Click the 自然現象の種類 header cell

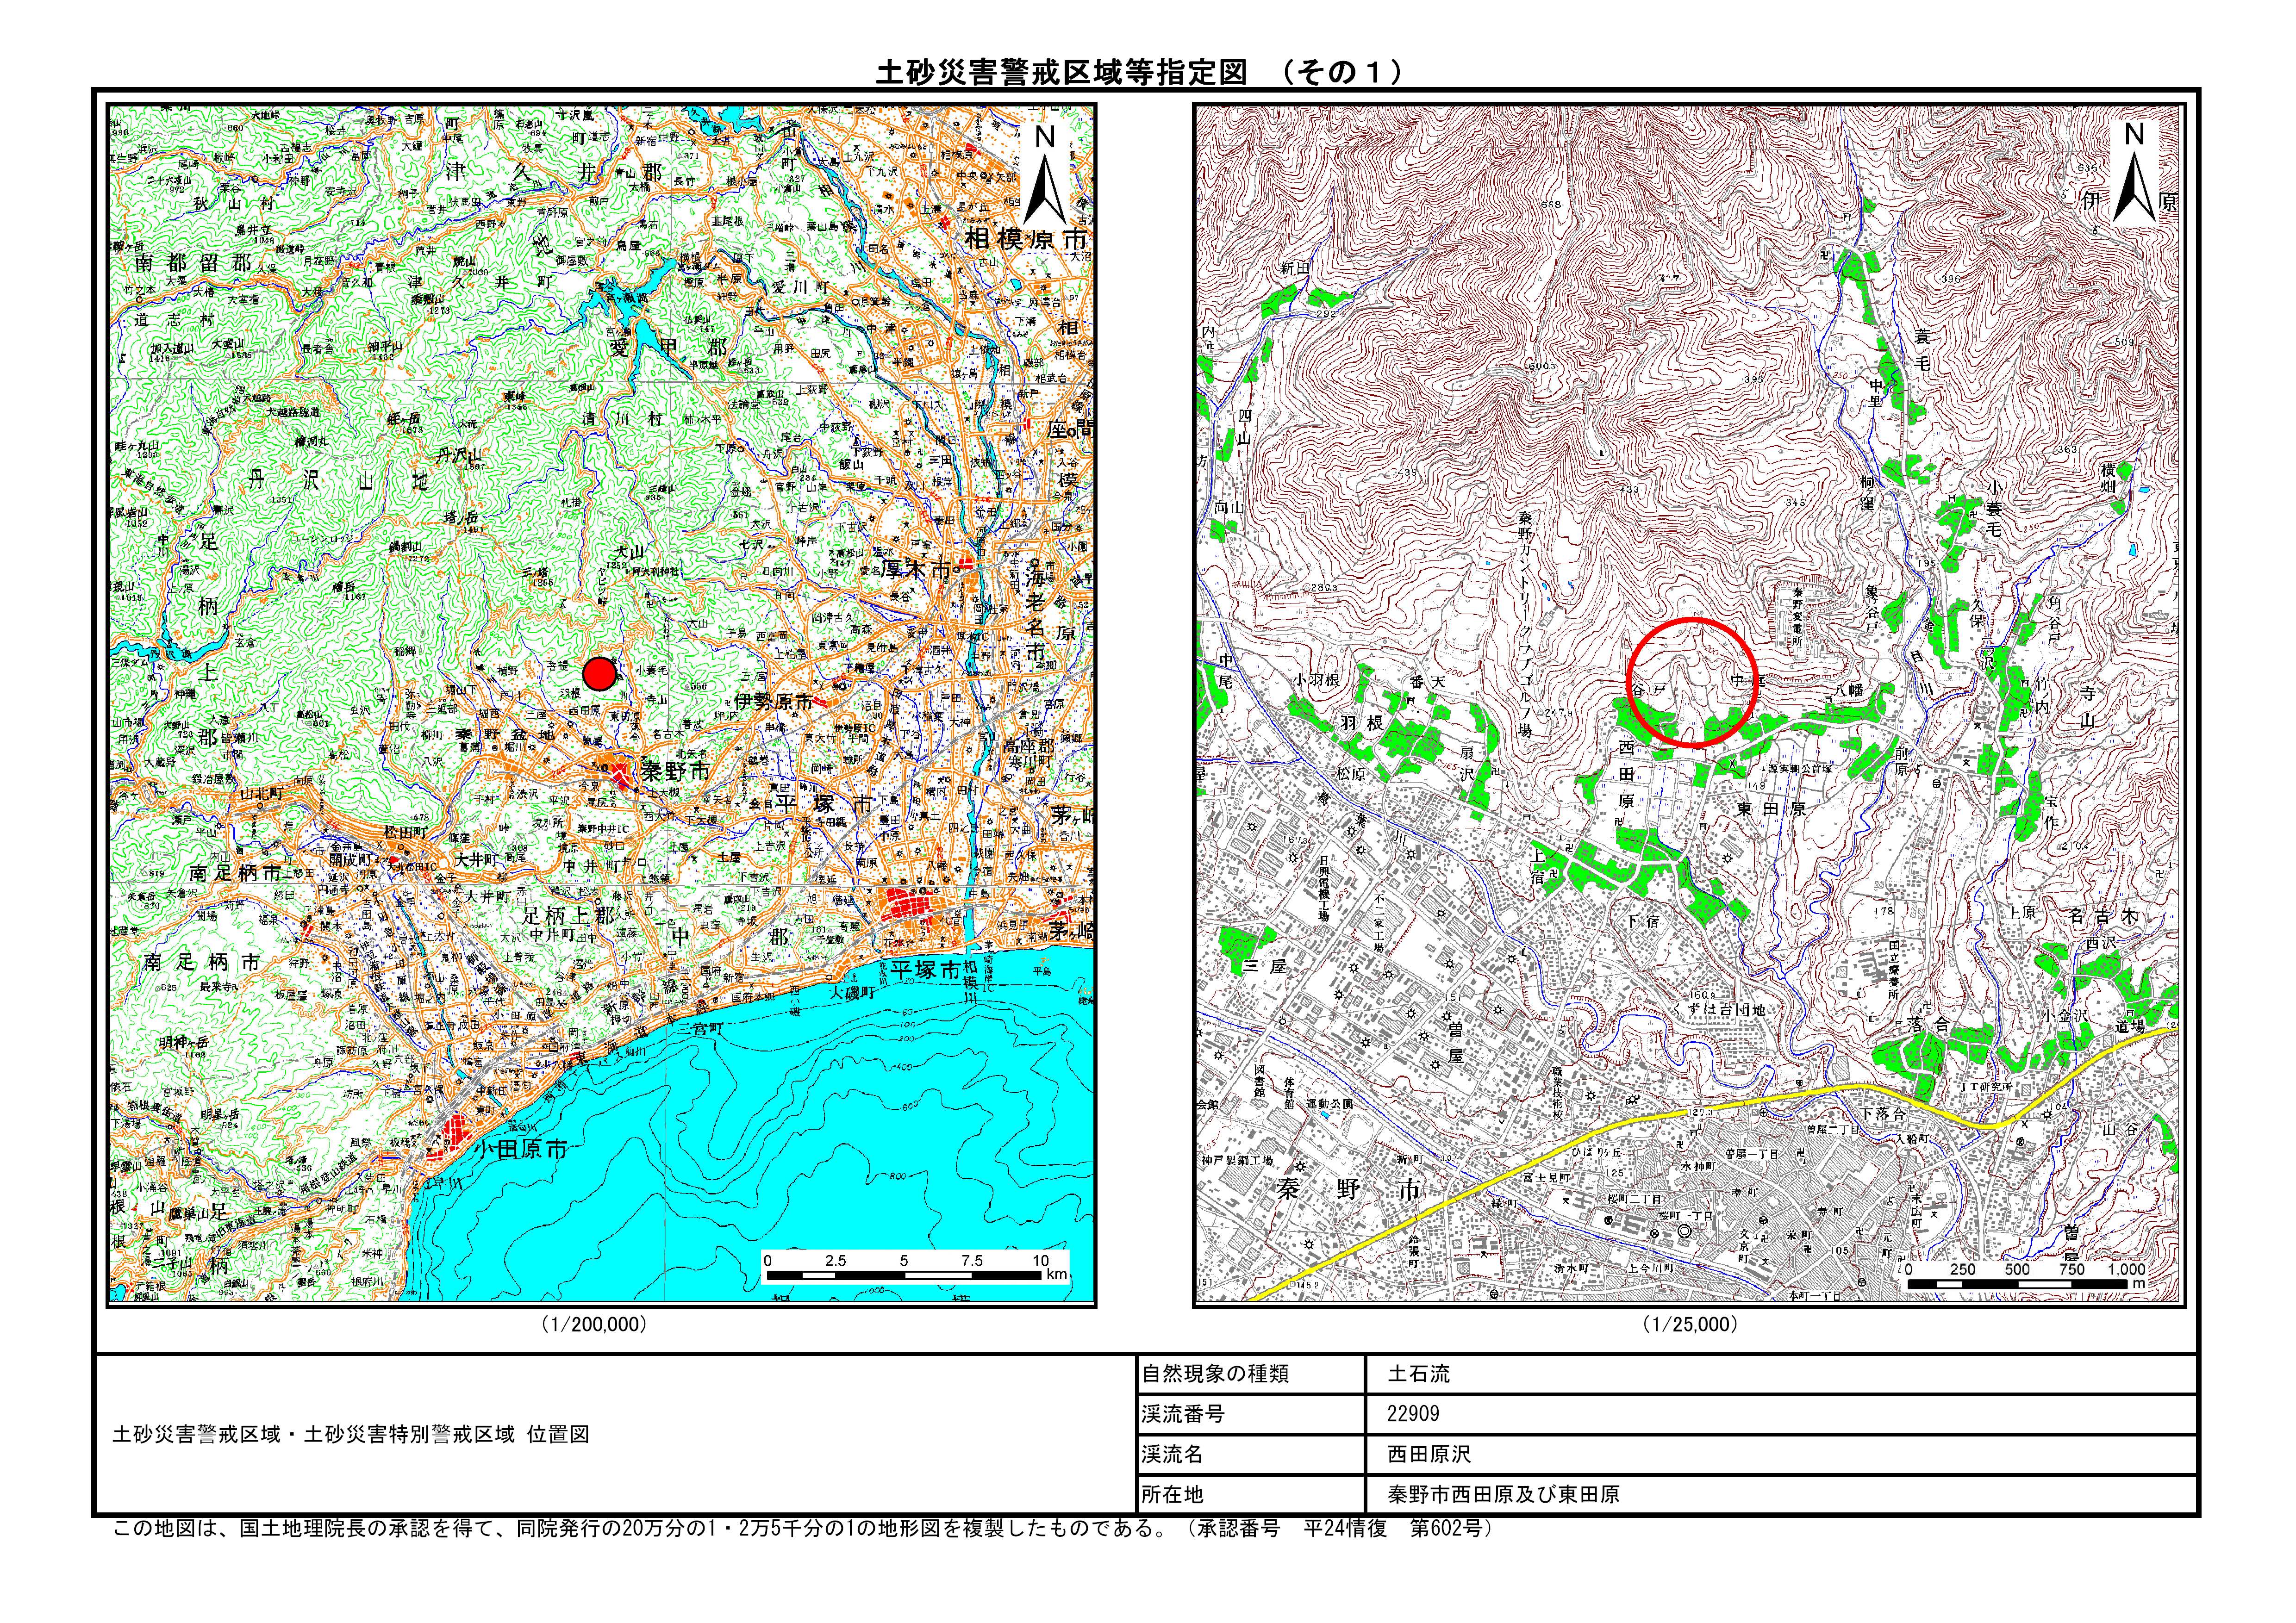pos(1215,1374)
